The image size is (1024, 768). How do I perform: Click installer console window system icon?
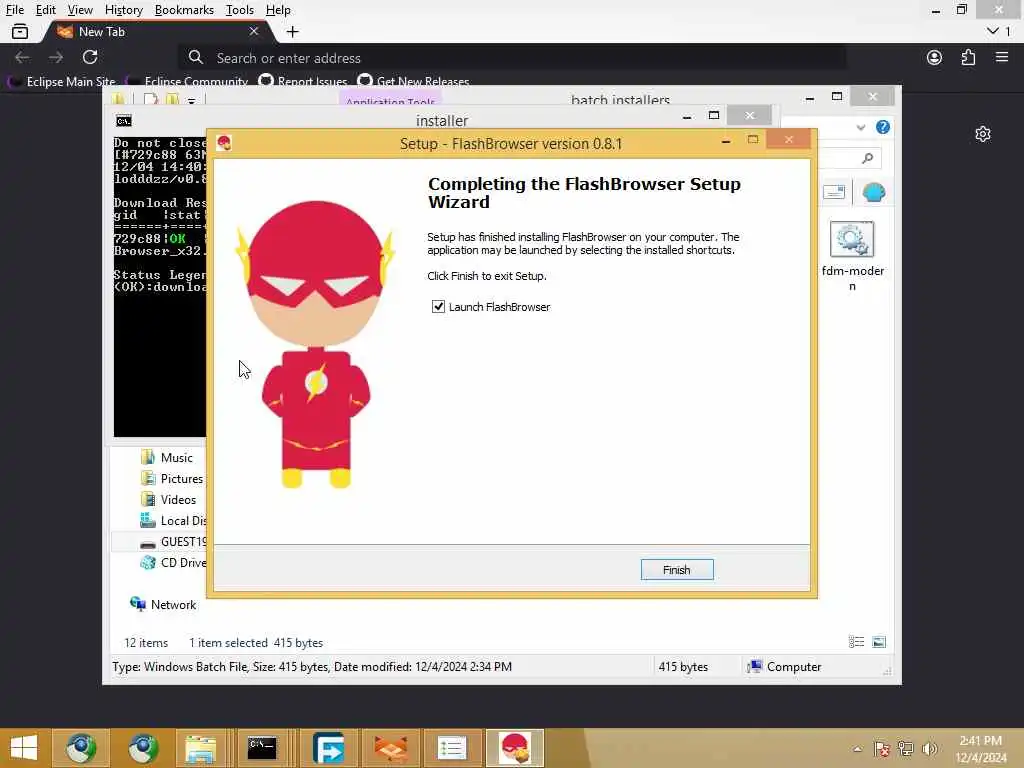(x=123, y=121)
